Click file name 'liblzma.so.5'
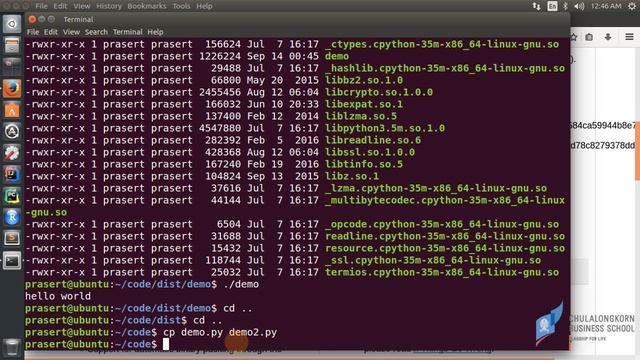640x360 pixels. (361, 116)
